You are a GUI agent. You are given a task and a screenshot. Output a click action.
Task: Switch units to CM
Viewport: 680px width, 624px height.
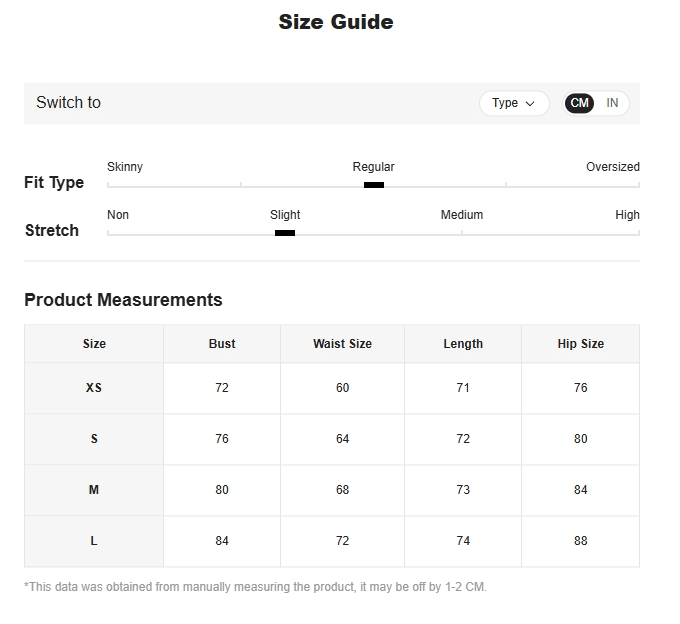click(580, 103)
